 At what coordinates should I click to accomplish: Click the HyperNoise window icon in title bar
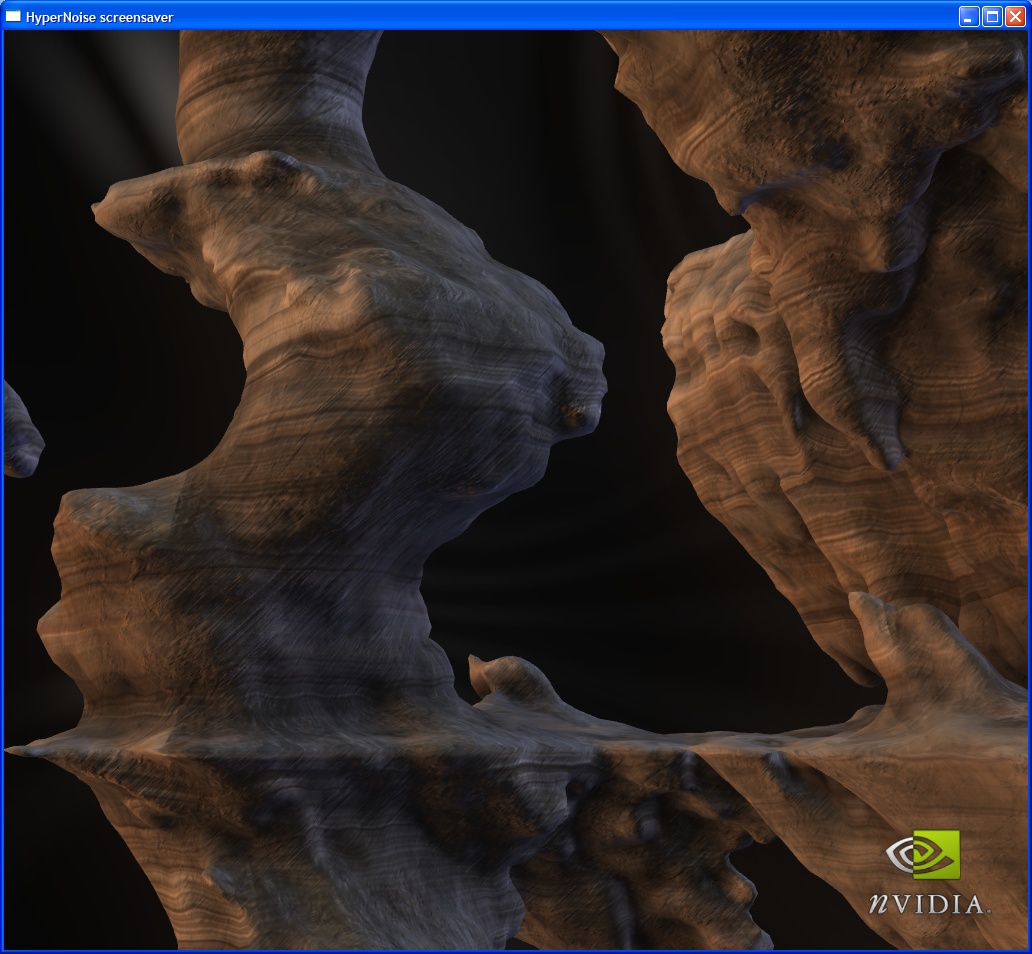point(14,16)
